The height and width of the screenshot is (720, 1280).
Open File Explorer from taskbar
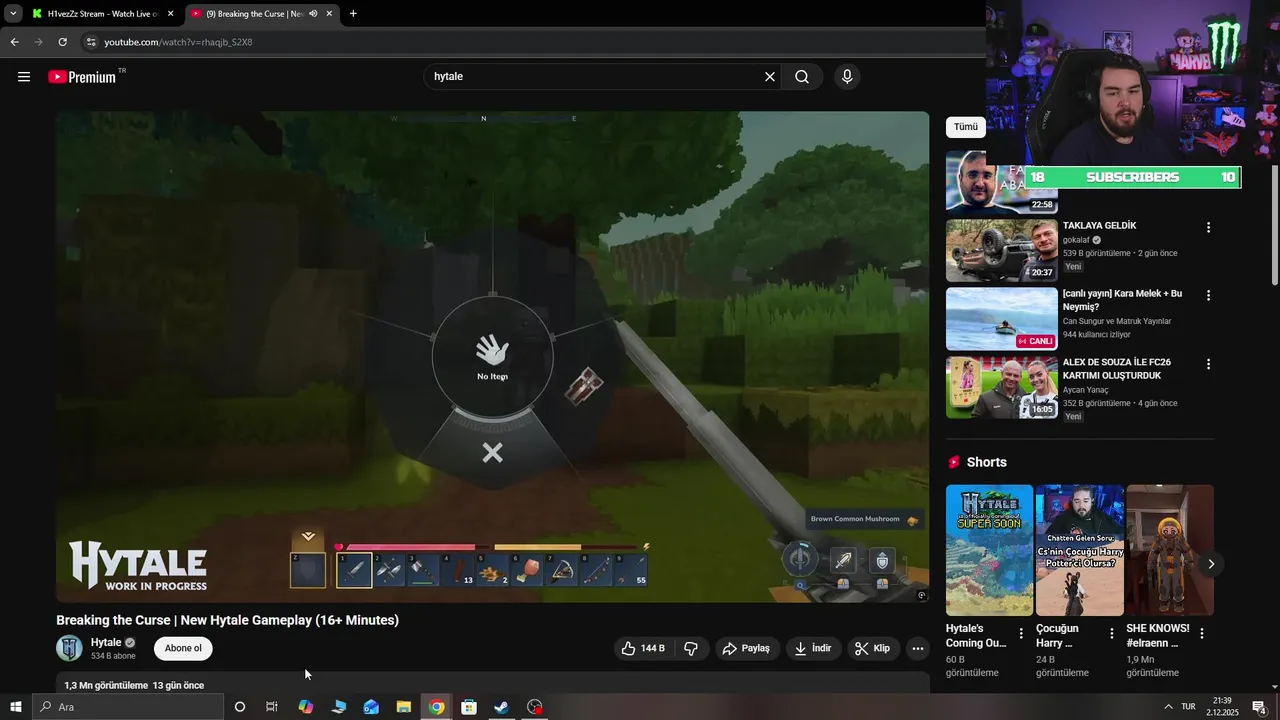404,707
